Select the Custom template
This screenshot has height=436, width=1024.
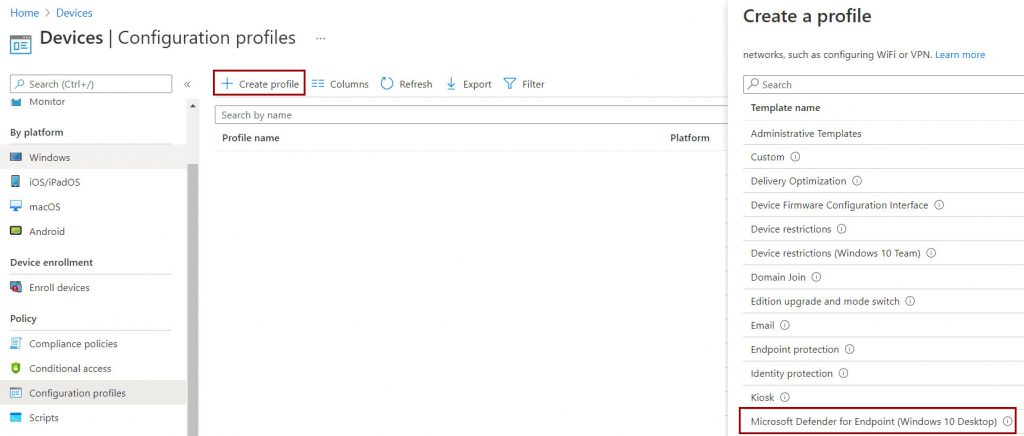(767, 157)
